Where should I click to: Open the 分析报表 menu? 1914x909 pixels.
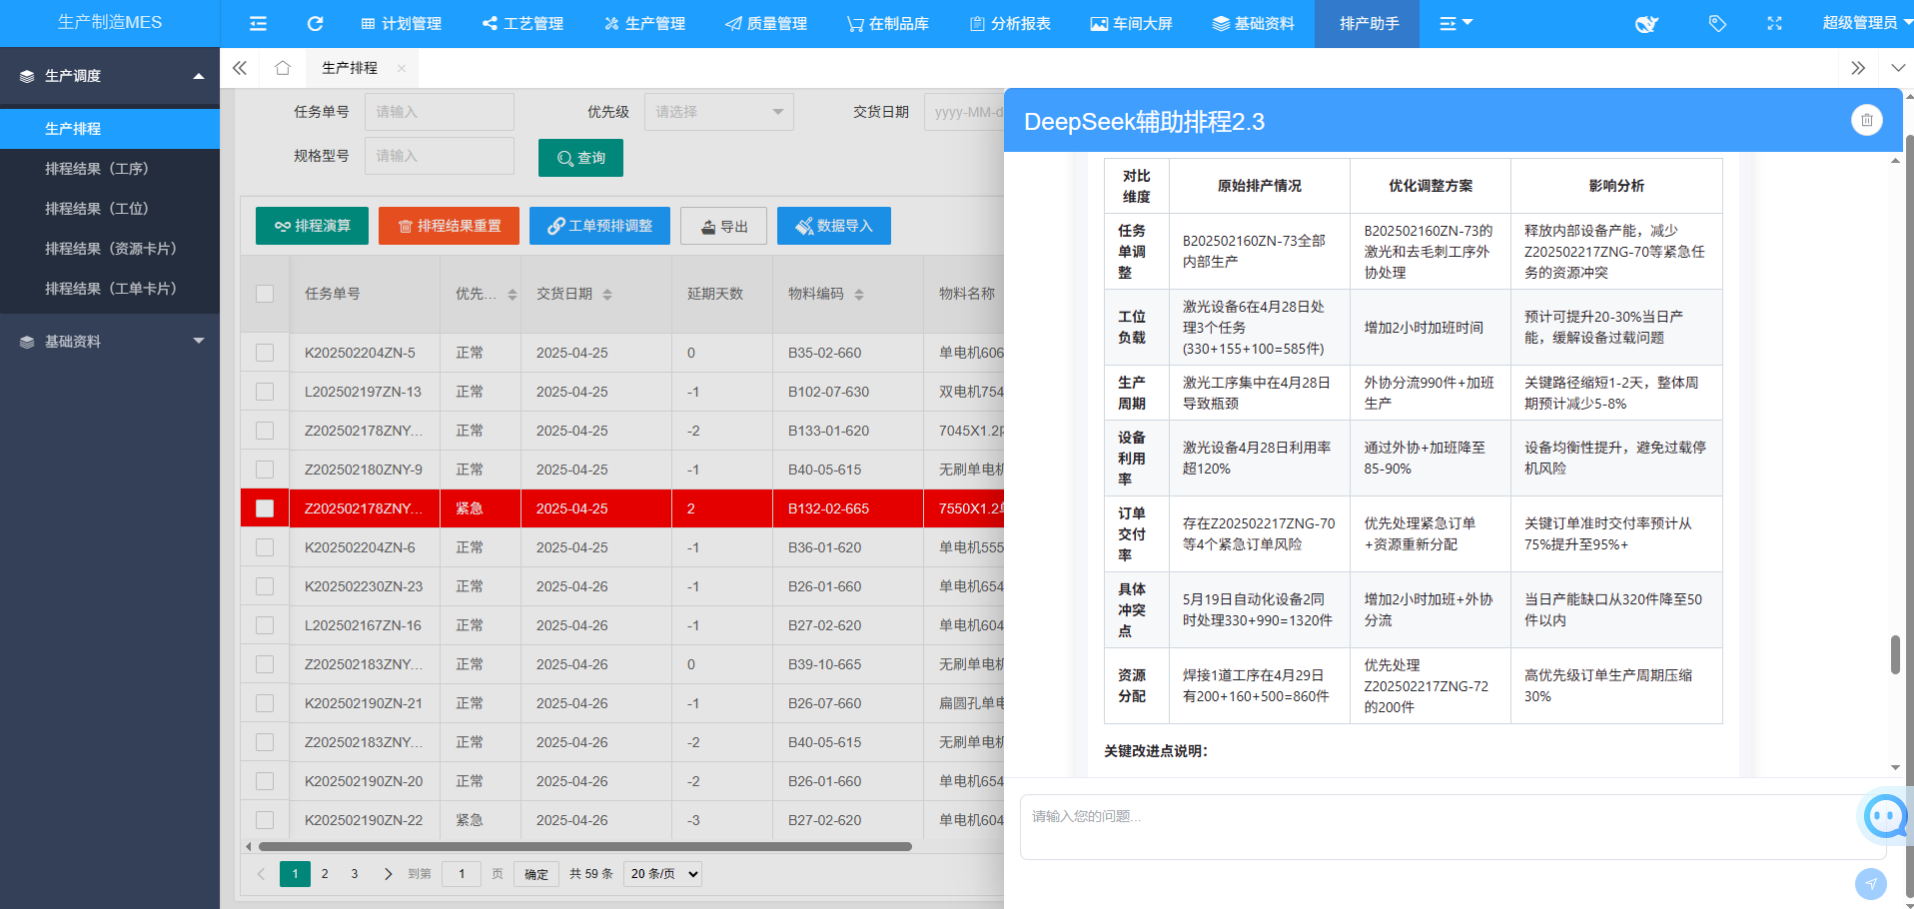[x=1010, y=23]
